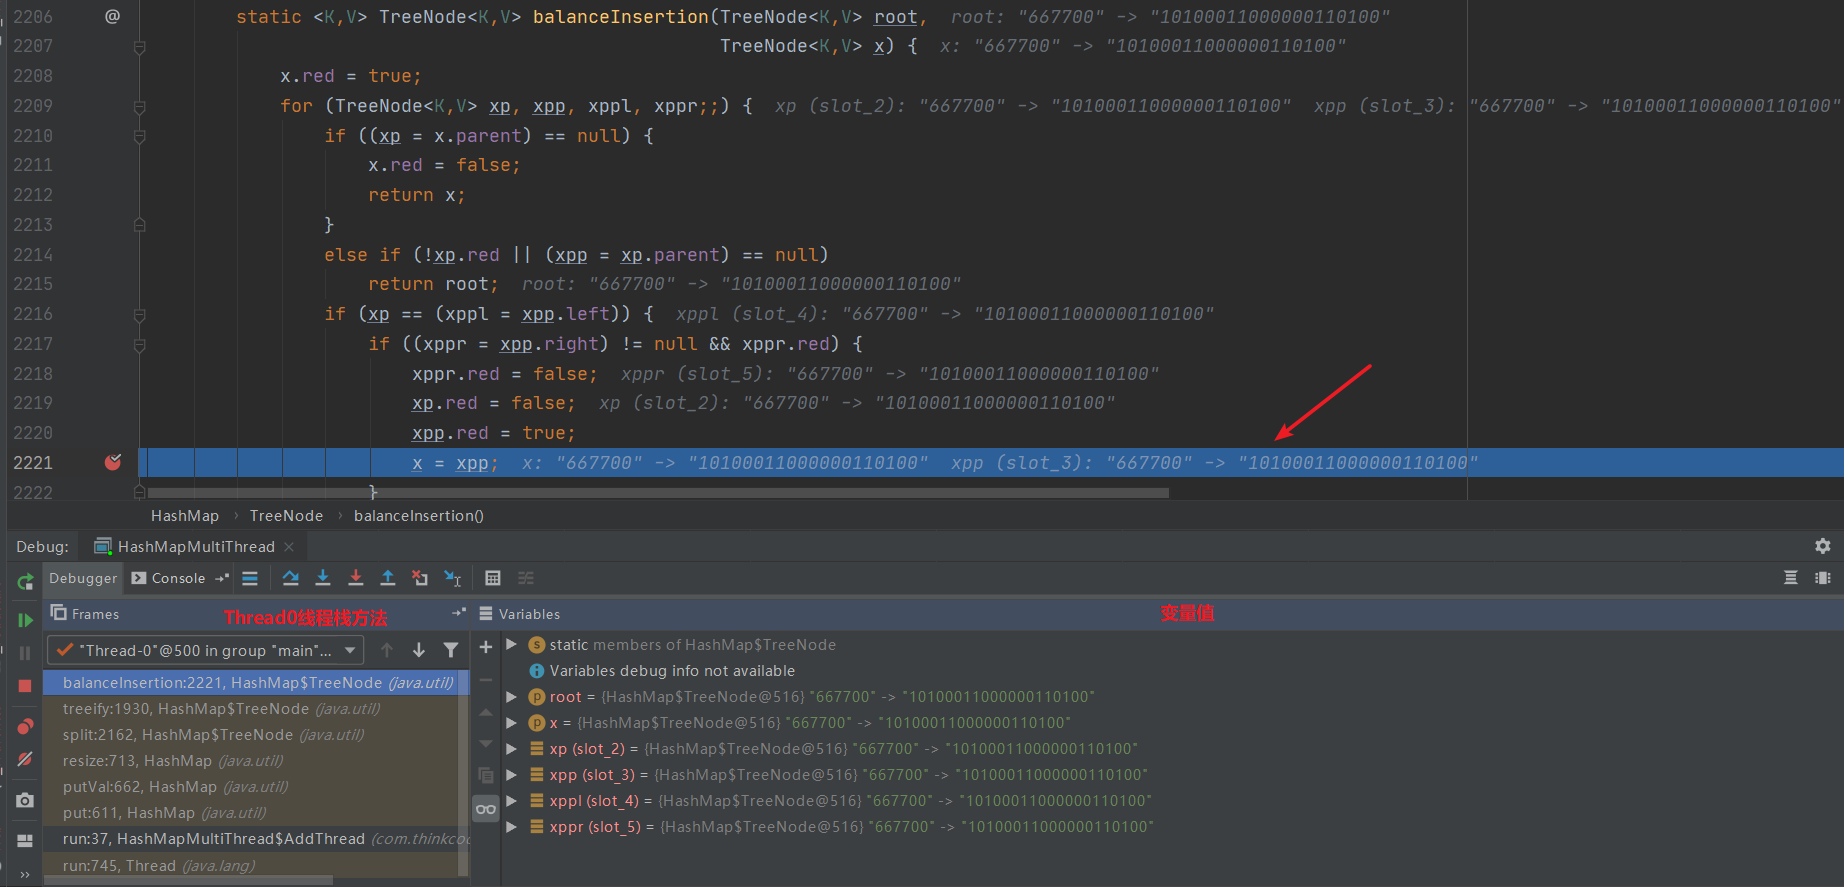Close the HashMapMultiThread debug tab
The width and height of the screenshot is (1844, 887).
[289, 546]
